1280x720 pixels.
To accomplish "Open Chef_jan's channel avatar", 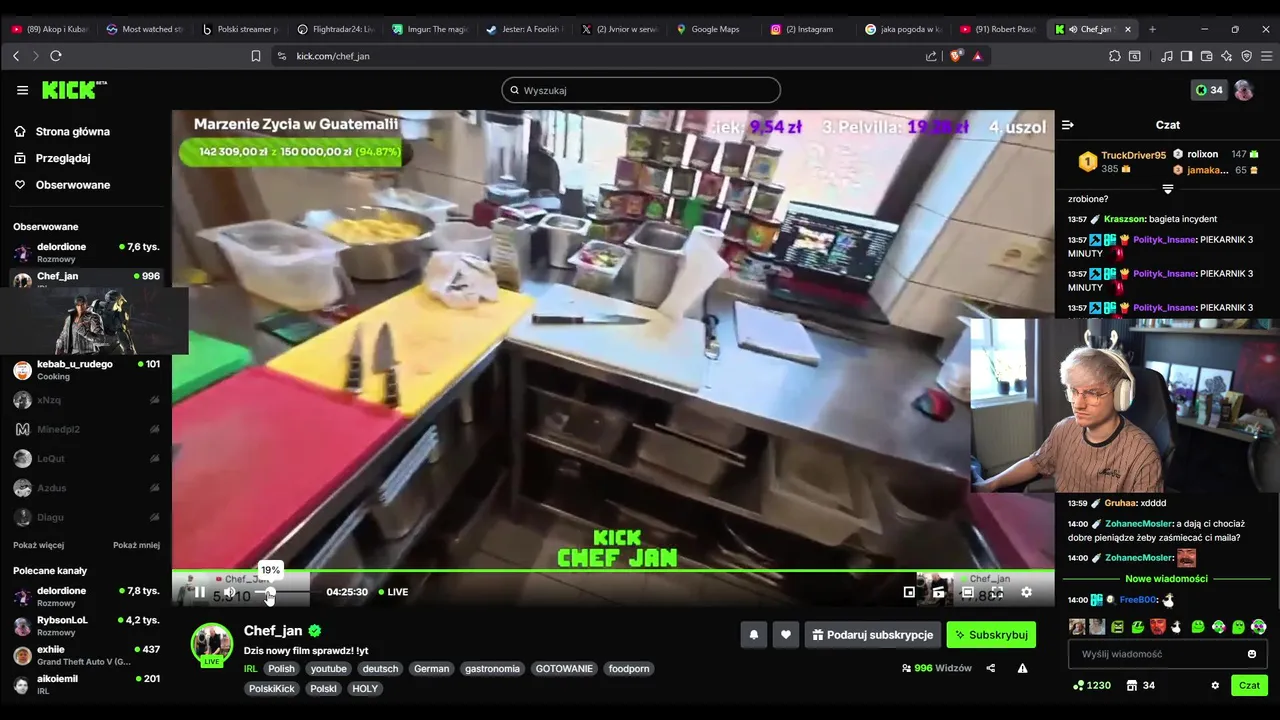I will click(x=212, y=644).
